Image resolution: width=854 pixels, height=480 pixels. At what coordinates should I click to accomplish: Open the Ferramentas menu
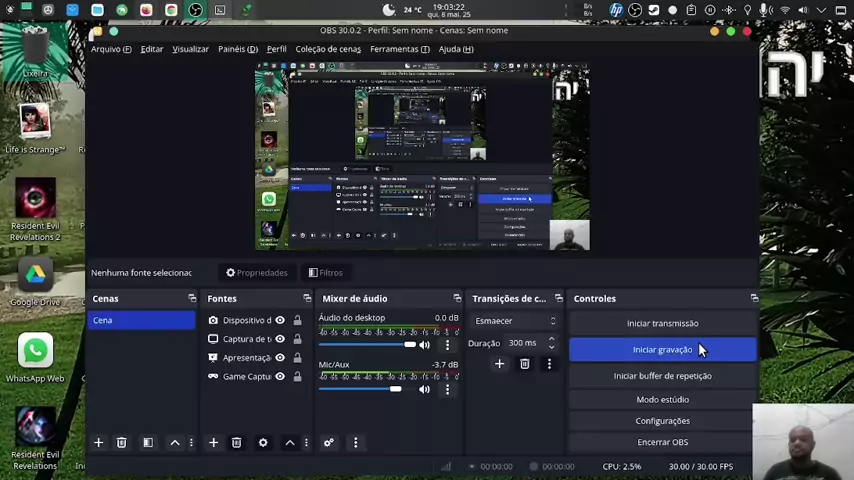pos(399,49)
